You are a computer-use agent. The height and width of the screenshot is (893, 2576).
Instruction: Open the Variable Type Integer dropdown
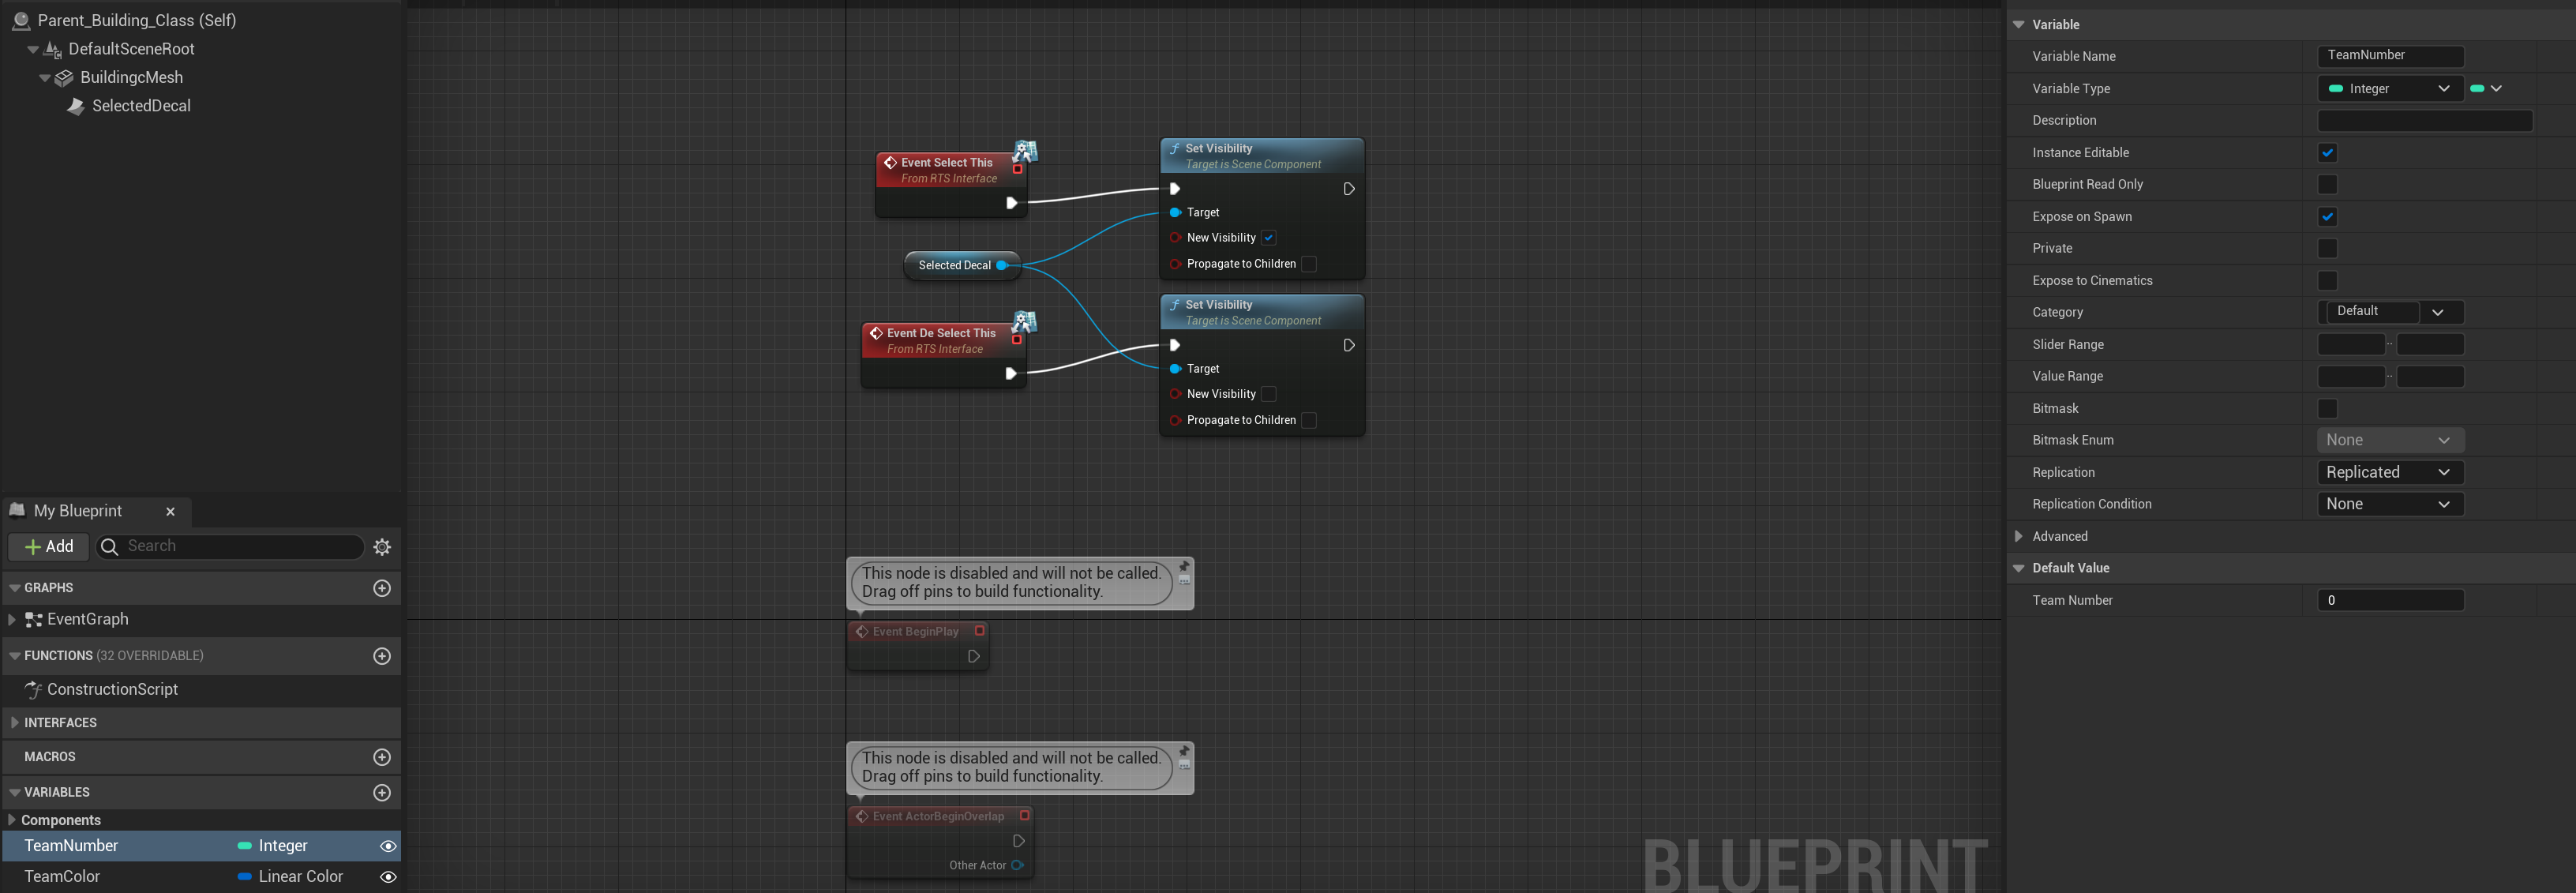(2389, 89)
